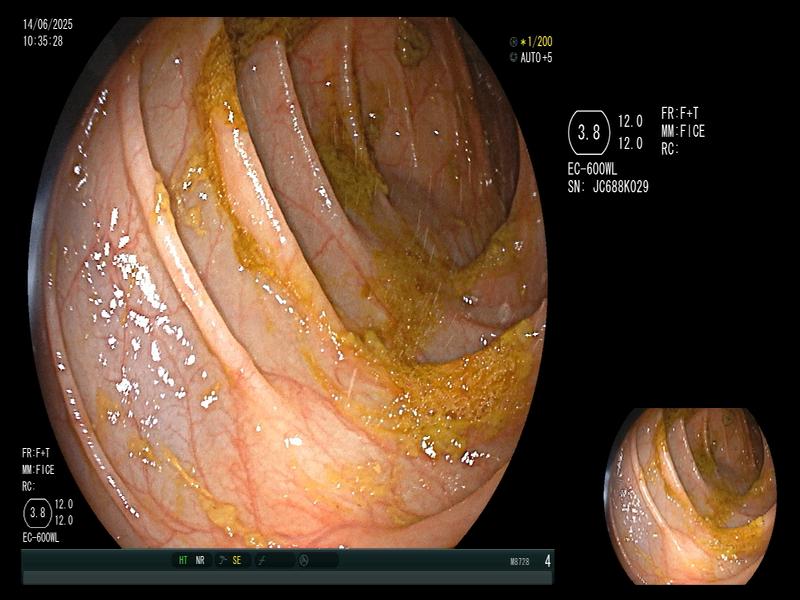Click the serial number JC688K029

[620, 187]
